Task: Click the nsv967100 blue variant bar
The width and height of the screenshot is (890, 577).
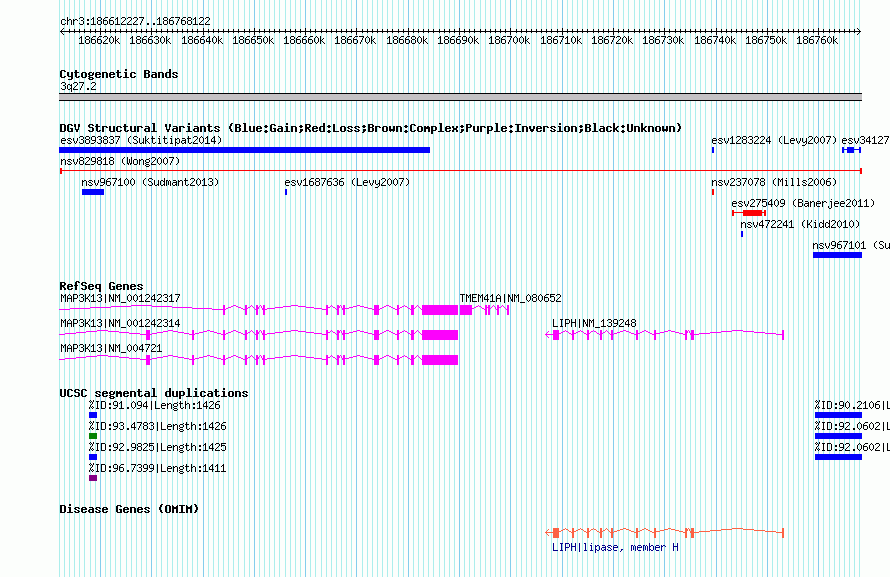Action: 93,192
